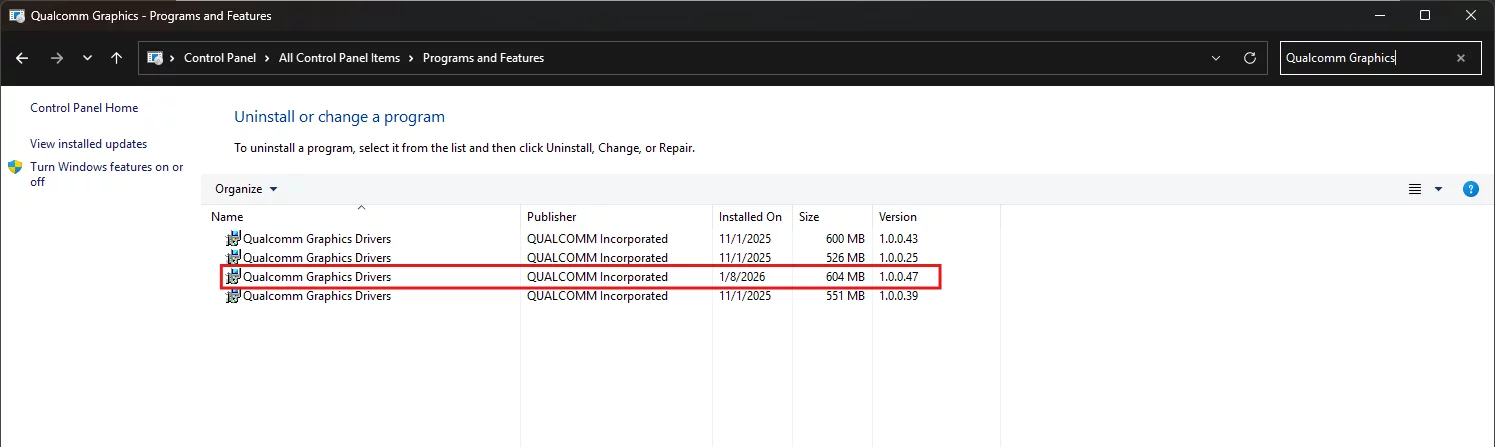Screen dimensions: 1495x447
Task: Clear the Qualcomm Graphics search text
Action: click(x=1461, y=58)
